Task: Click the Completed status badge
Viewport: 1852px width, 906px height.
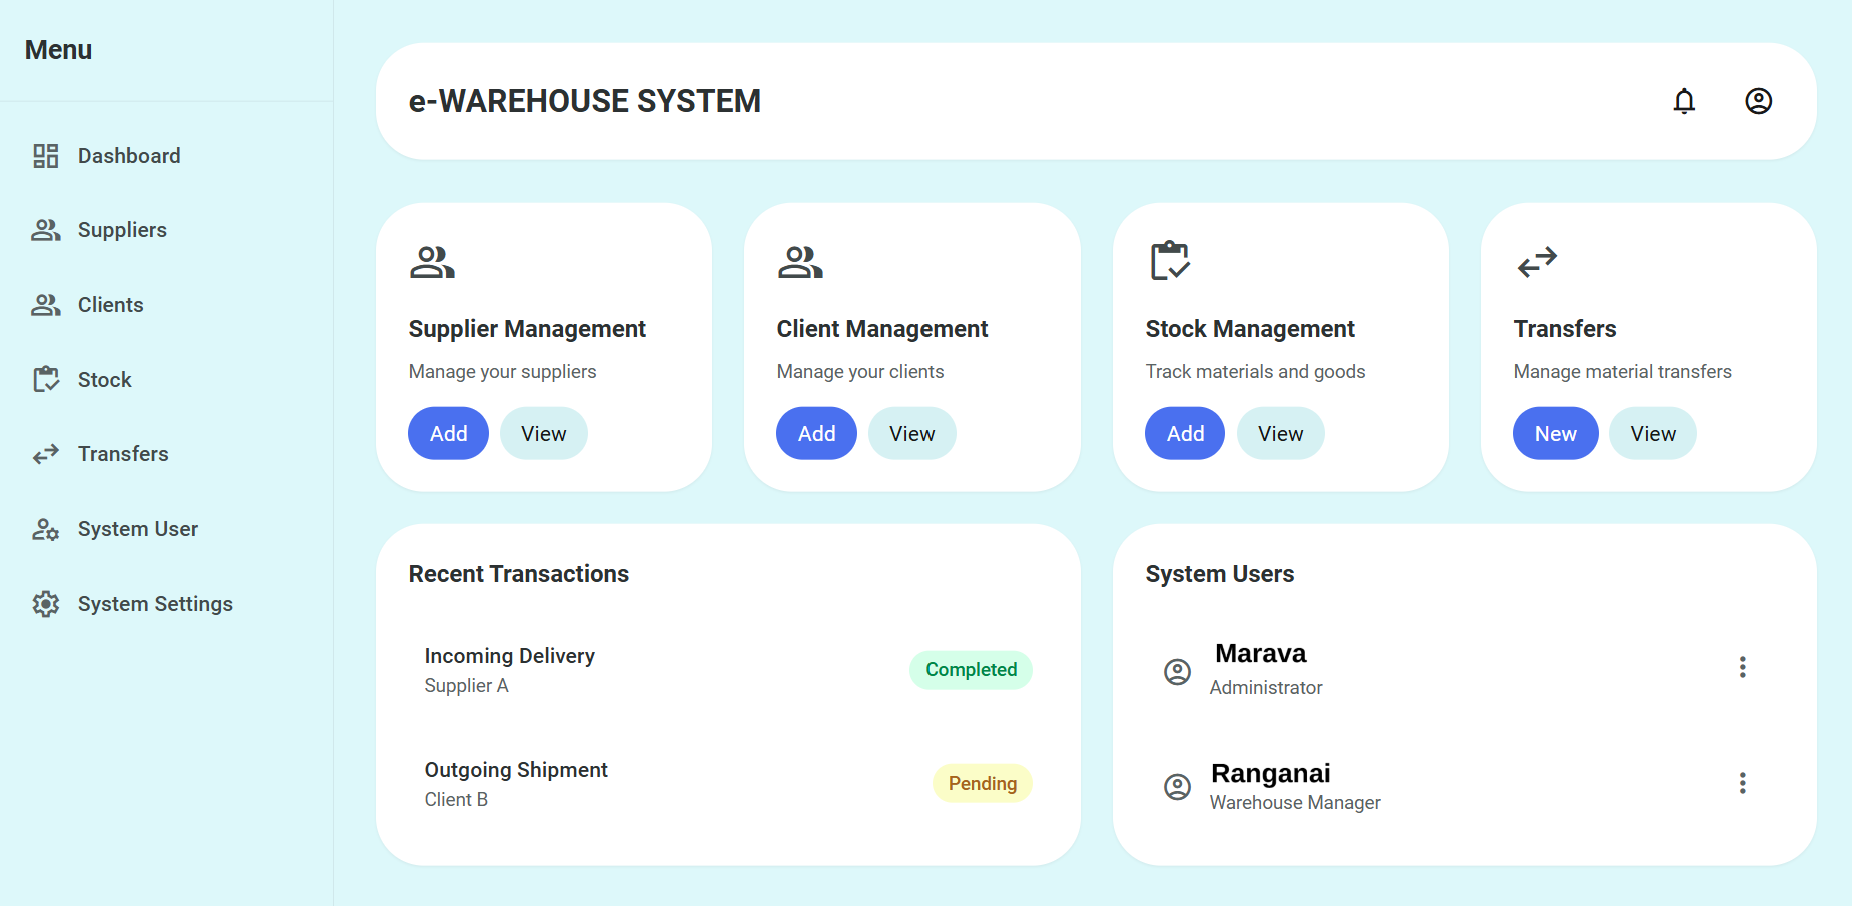Action: tap(970, 670)
